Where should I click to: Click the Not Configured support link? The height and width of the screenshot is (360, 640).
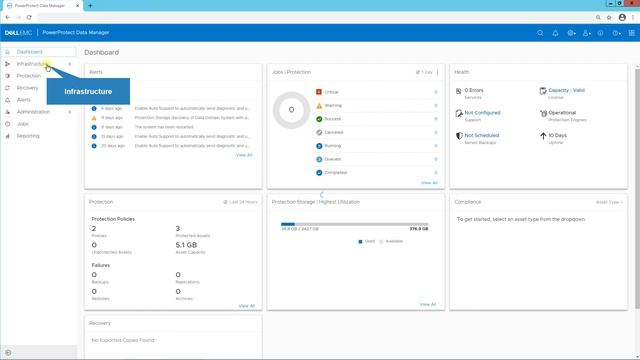coord(482,113)
